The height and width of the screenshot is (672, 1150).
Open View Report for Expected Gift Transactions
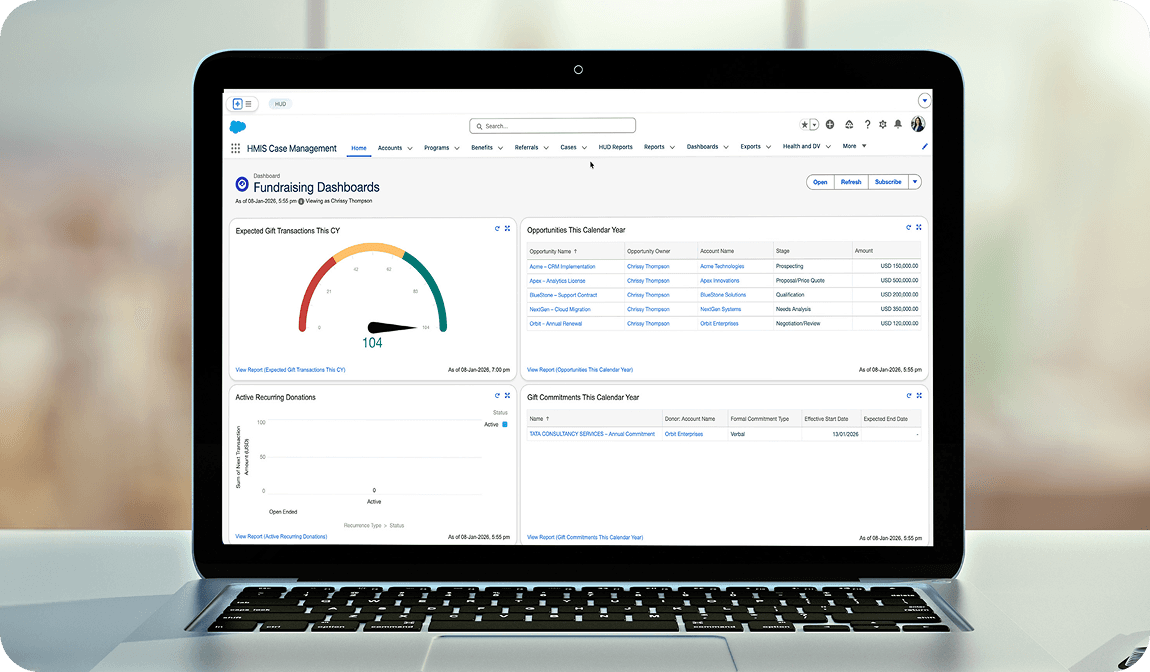click(x=290, y=370)
